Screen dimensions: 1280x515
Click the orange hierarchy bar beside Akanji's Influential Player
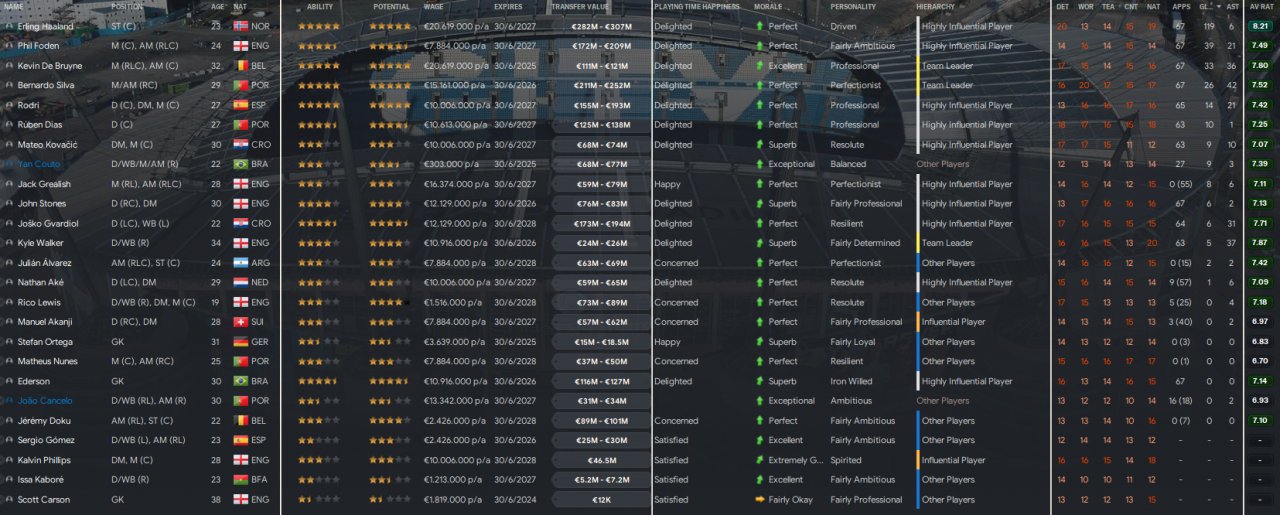click(917, 322)
